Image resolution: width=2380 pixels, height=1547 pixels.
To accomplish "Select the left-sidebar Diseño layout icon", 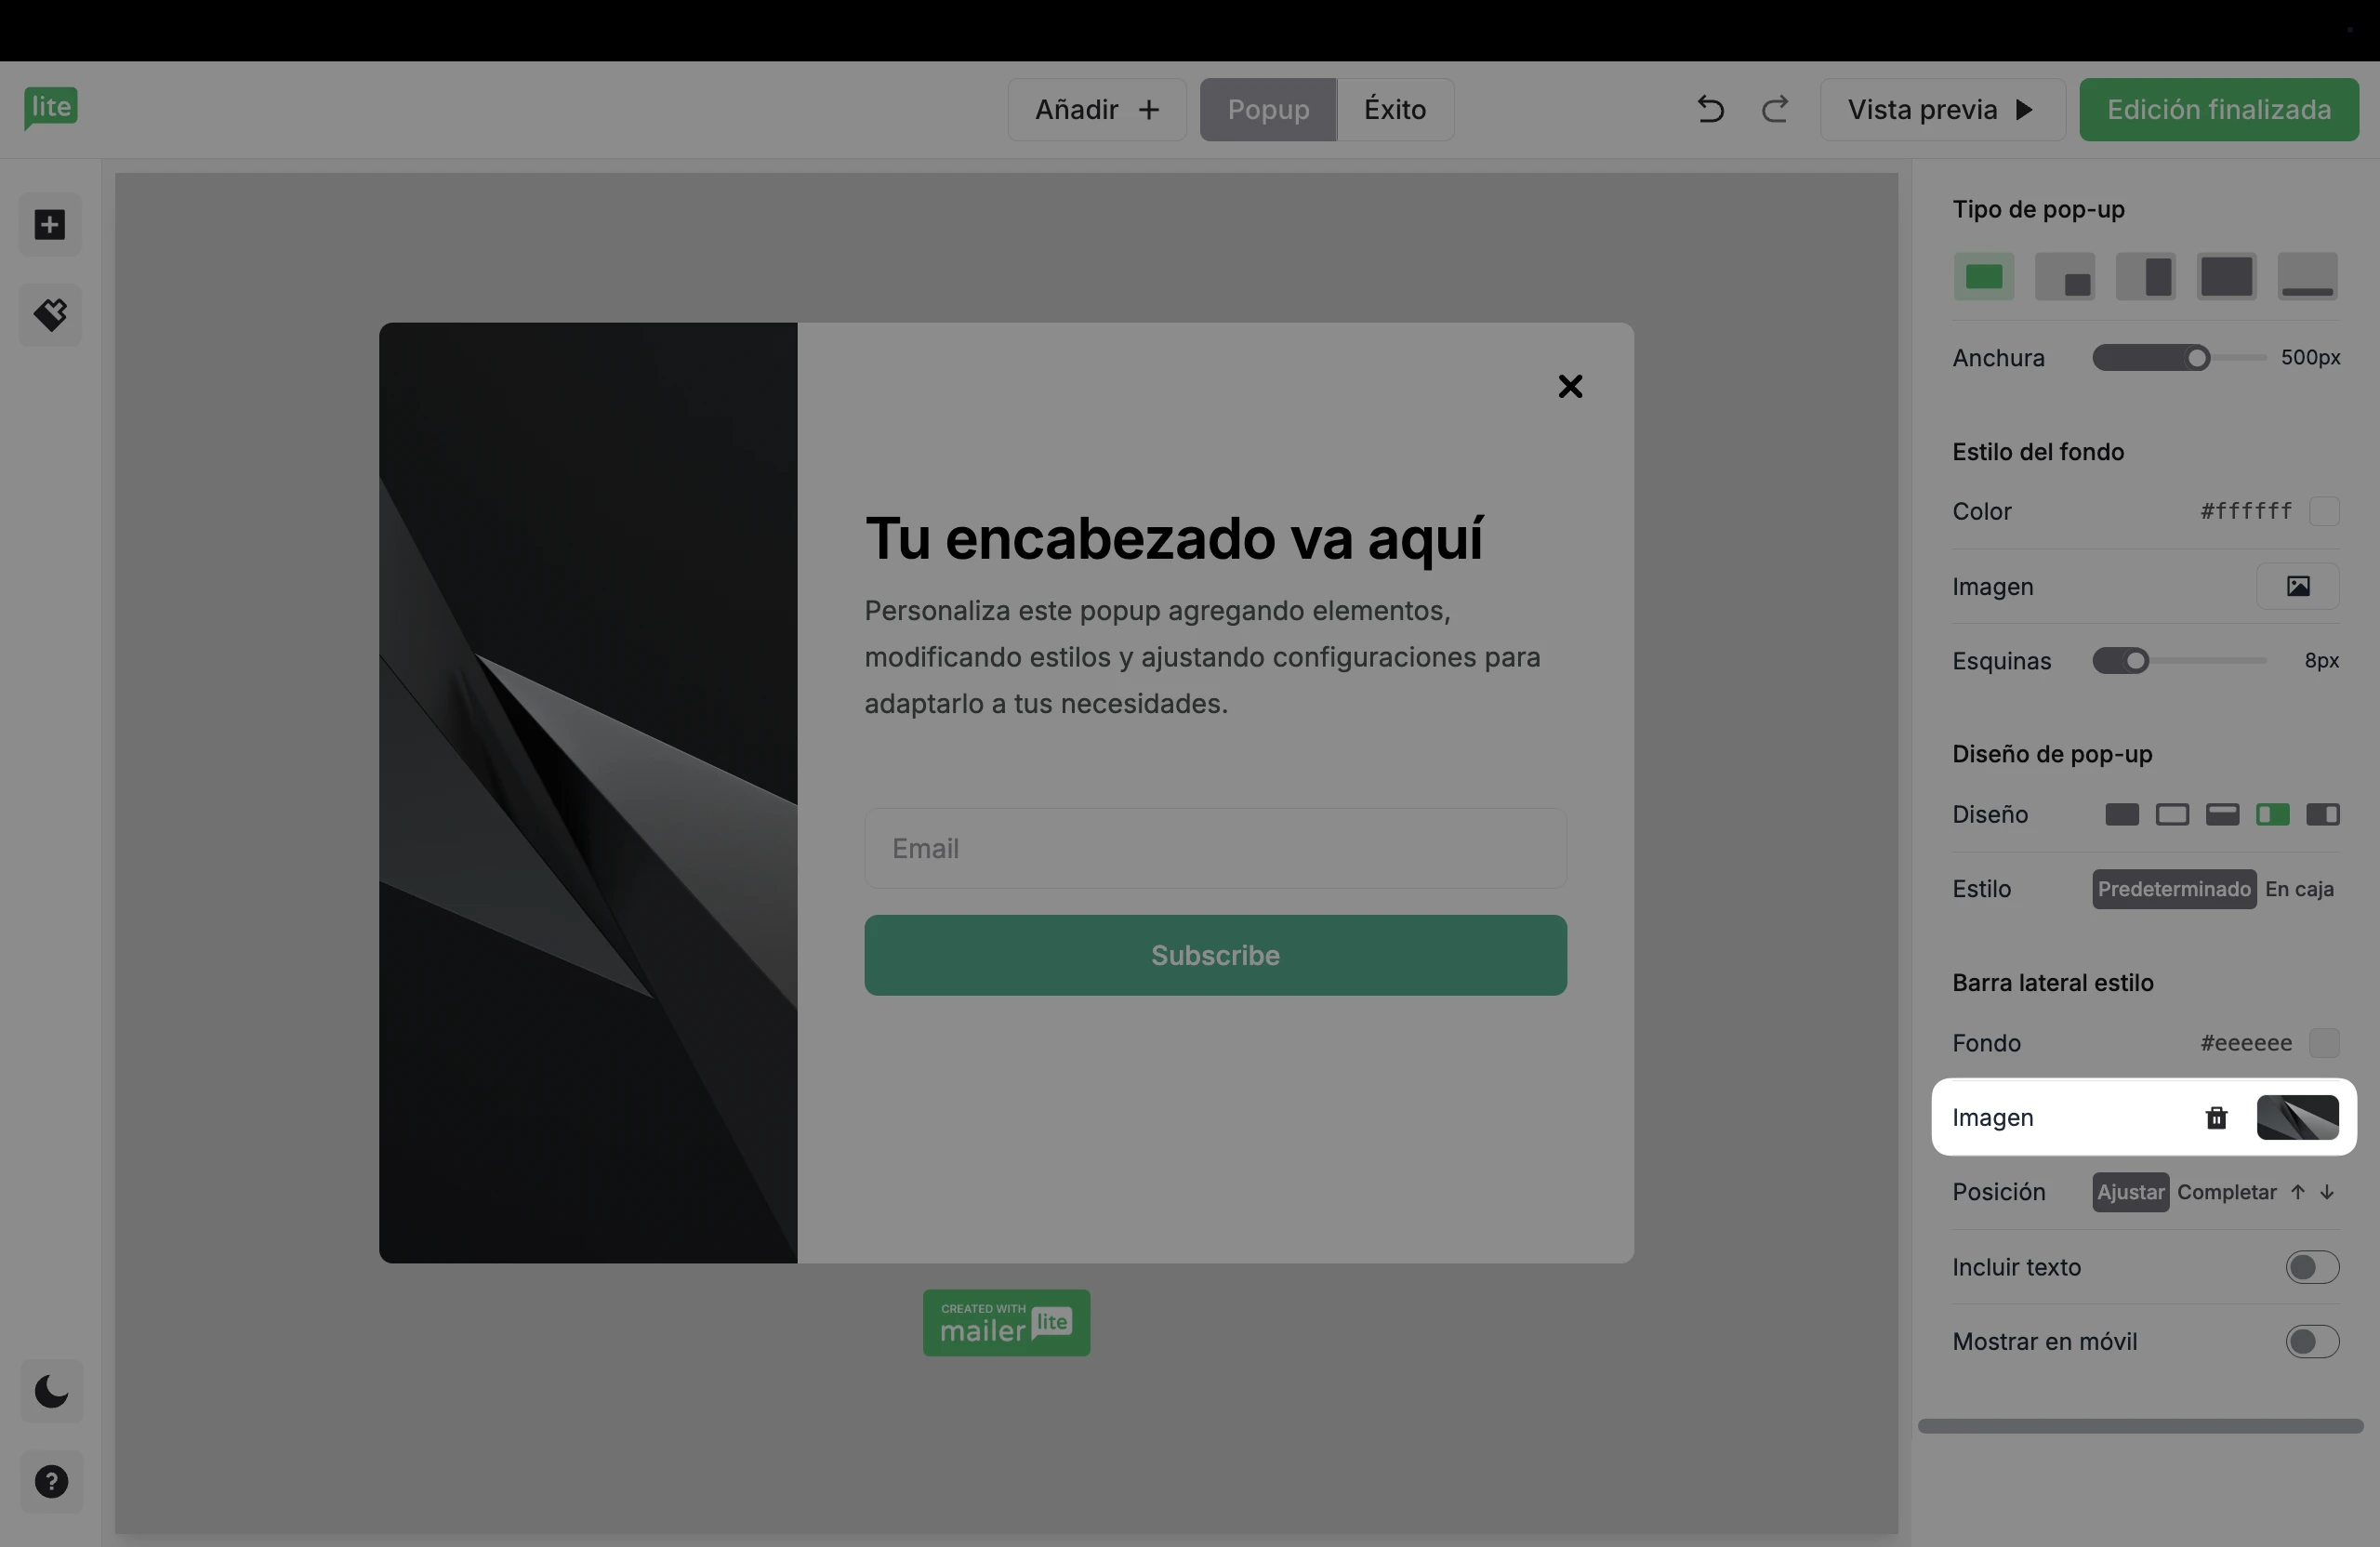I will (x=2273, y=814).
